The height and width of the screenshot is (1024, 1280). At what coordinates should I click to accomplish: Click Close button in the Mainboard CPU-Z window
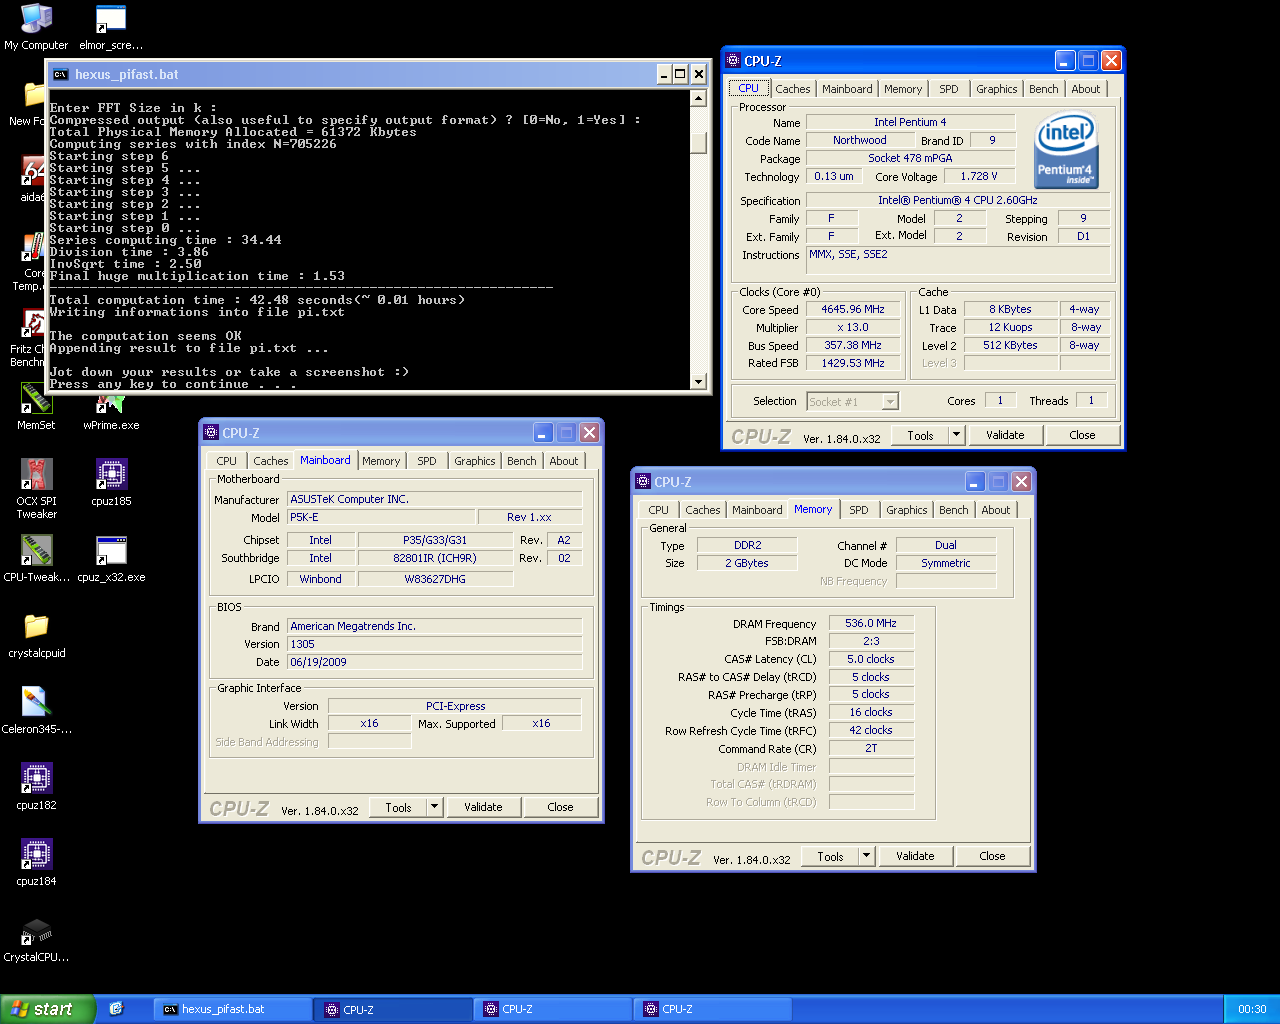point(560,807)
